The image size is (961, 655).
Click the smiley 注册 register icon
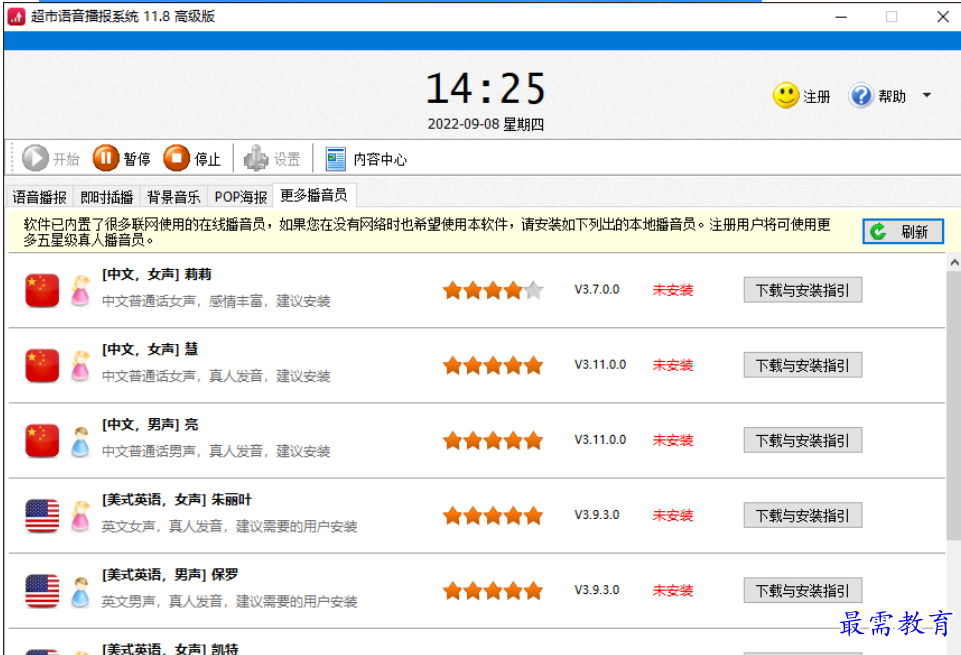point(786,96)
